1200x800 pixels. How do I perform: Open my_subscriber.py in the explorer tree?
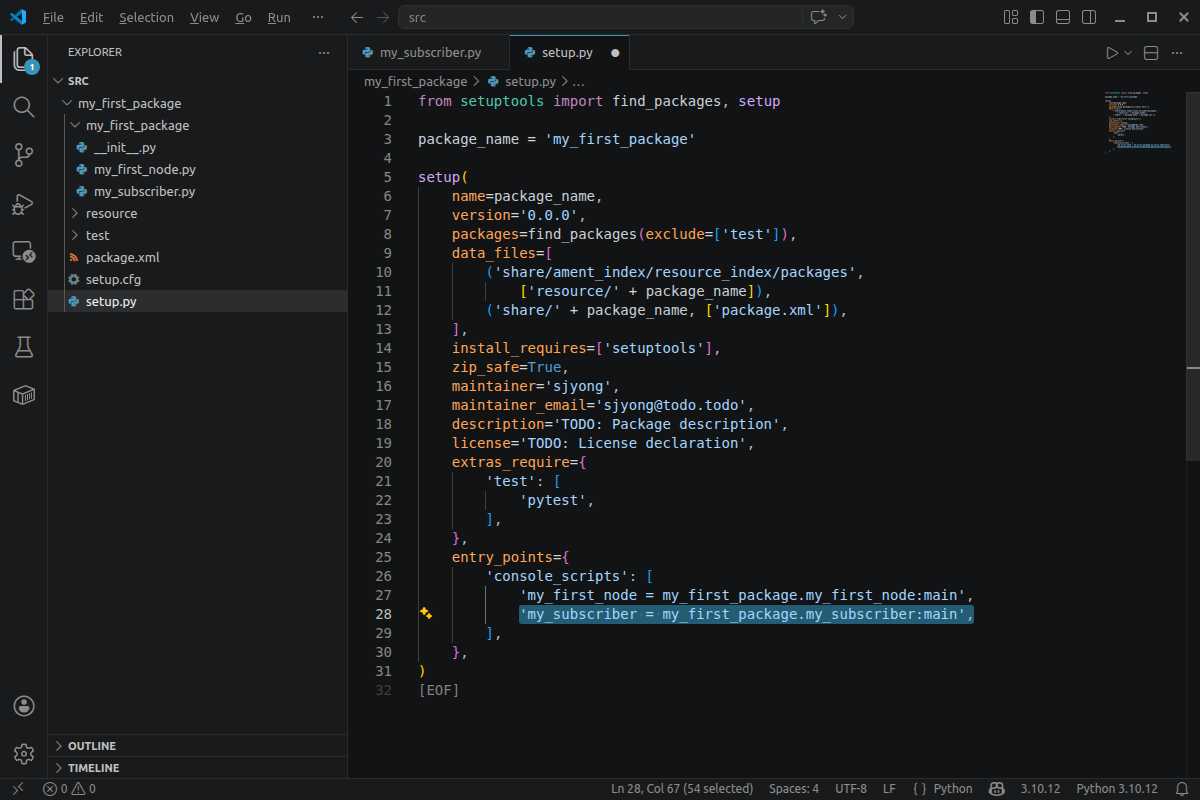click(197, 191)
